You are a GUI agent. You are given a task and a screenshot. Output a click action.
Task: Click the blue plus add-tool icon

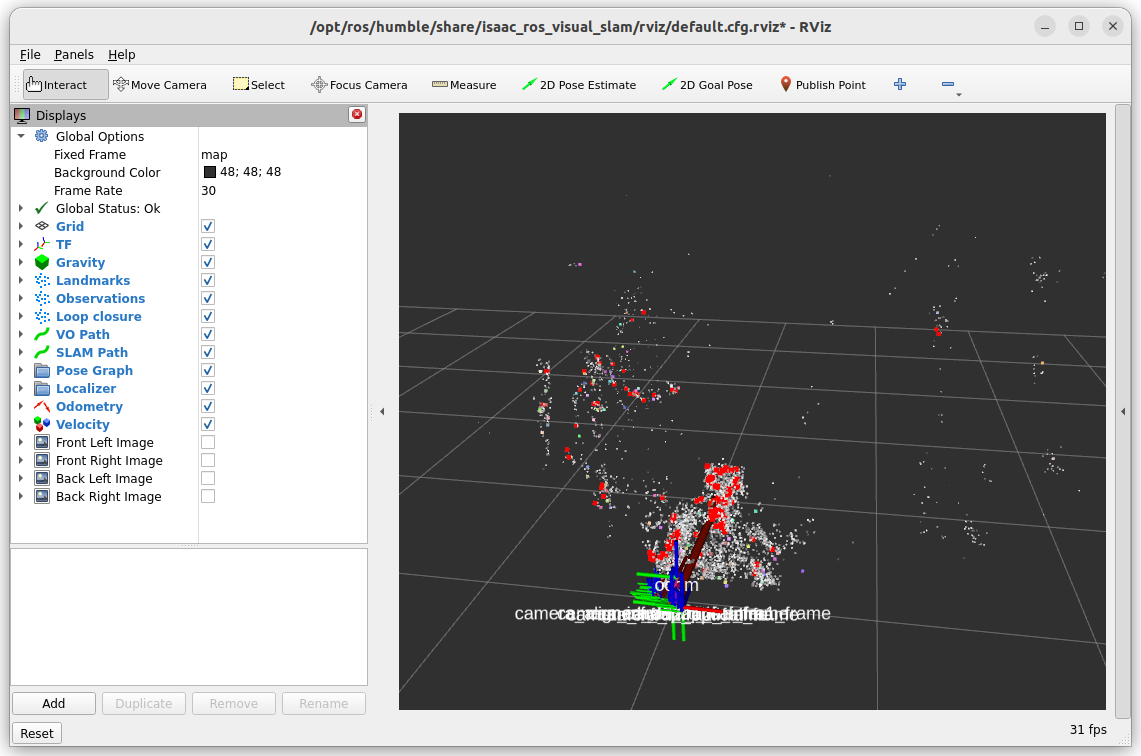pos(900,85)
